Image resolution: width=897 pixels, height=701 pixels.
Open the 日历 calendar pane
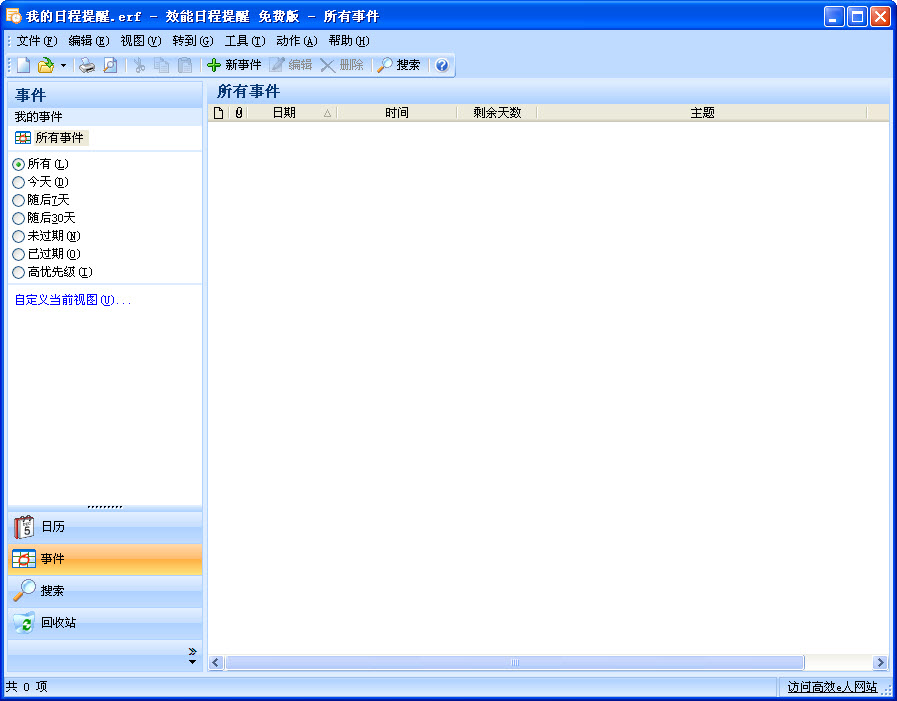tap(104, 527)
